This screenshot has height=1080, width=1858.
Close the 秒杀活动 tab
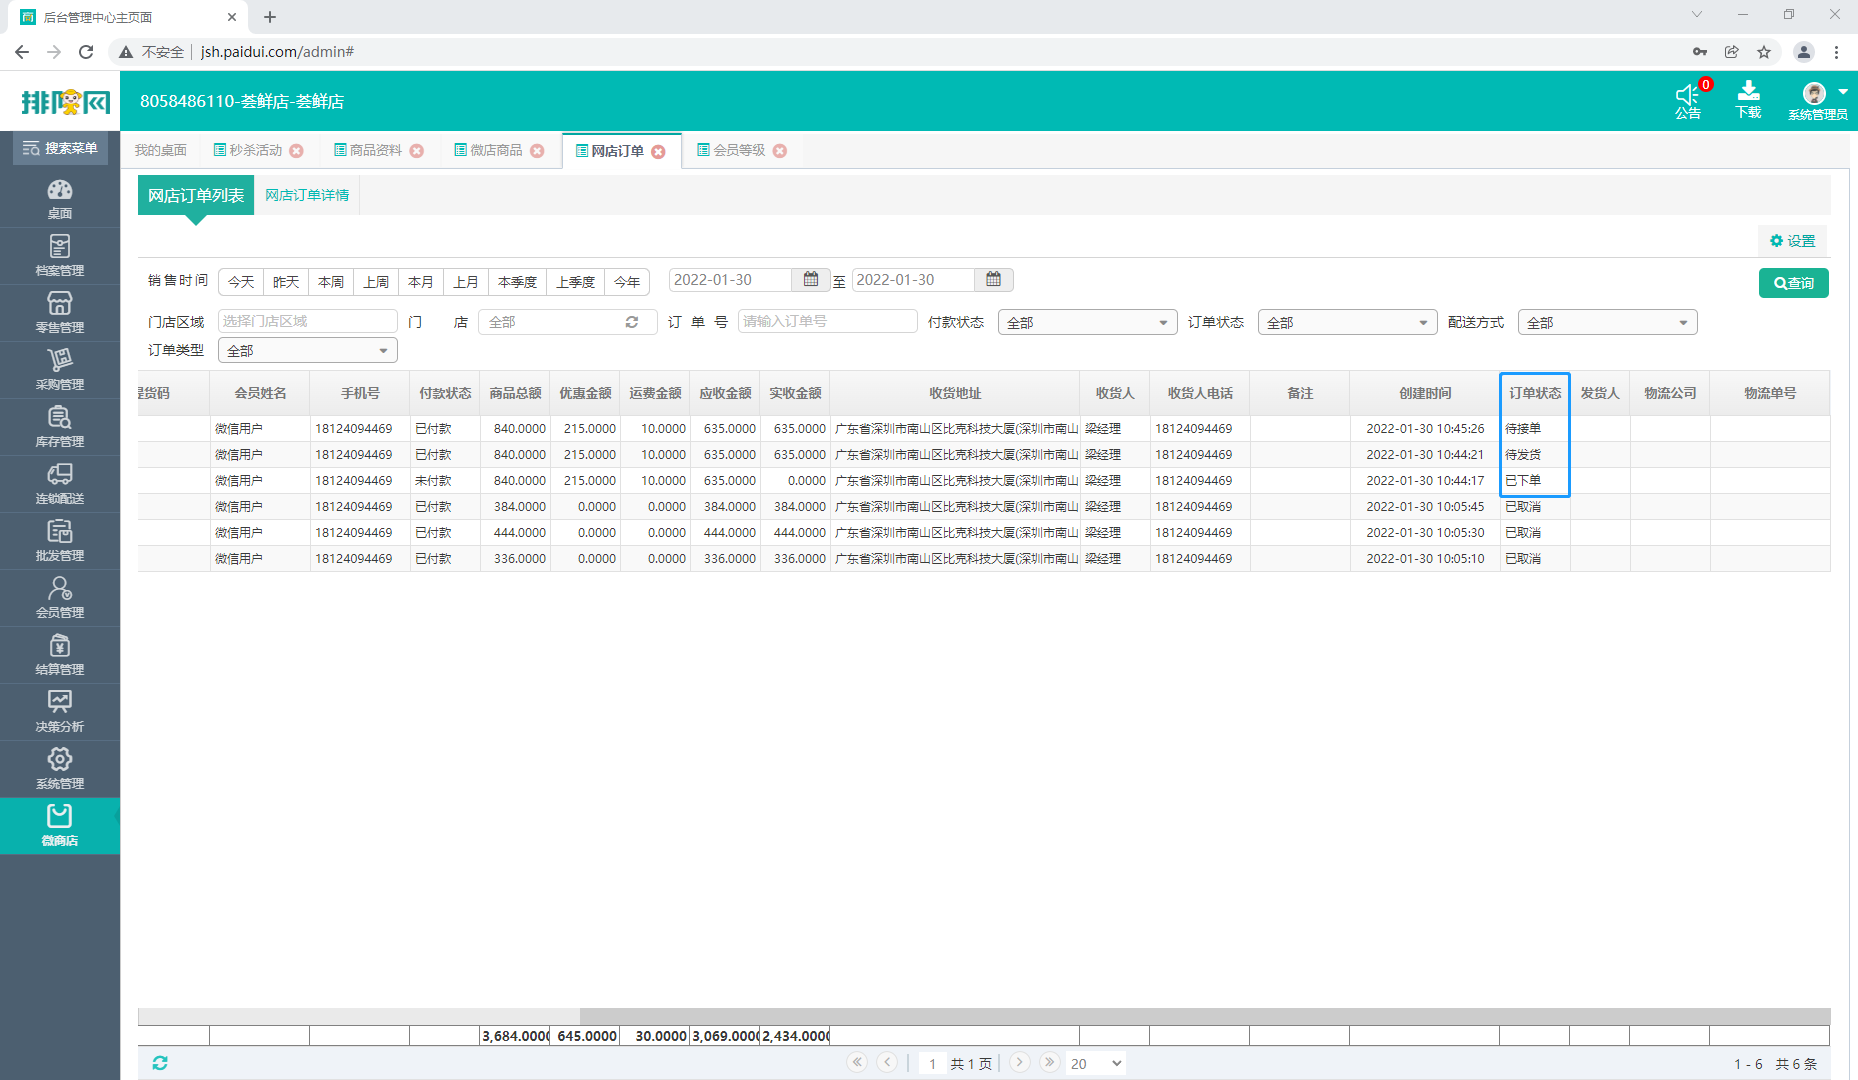pyautogui.click(x=297, y=151)
